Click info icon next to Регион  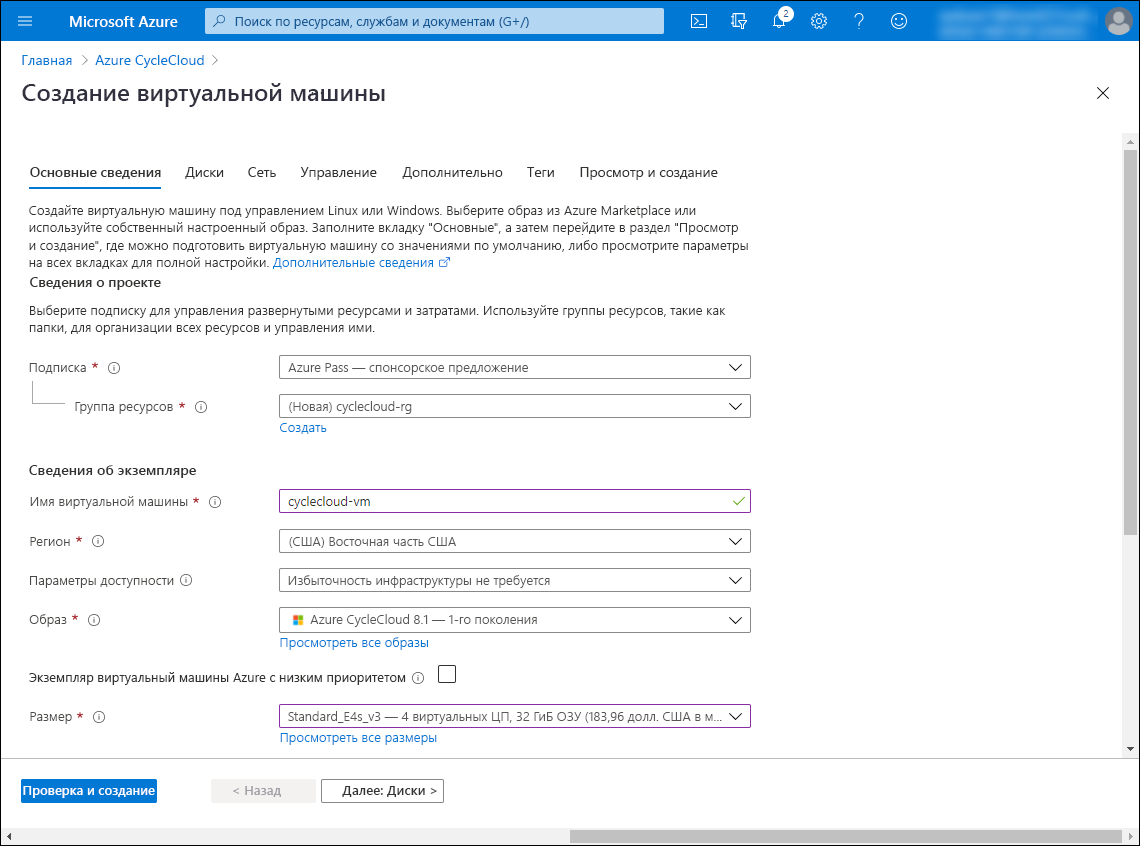coord(98,541)
